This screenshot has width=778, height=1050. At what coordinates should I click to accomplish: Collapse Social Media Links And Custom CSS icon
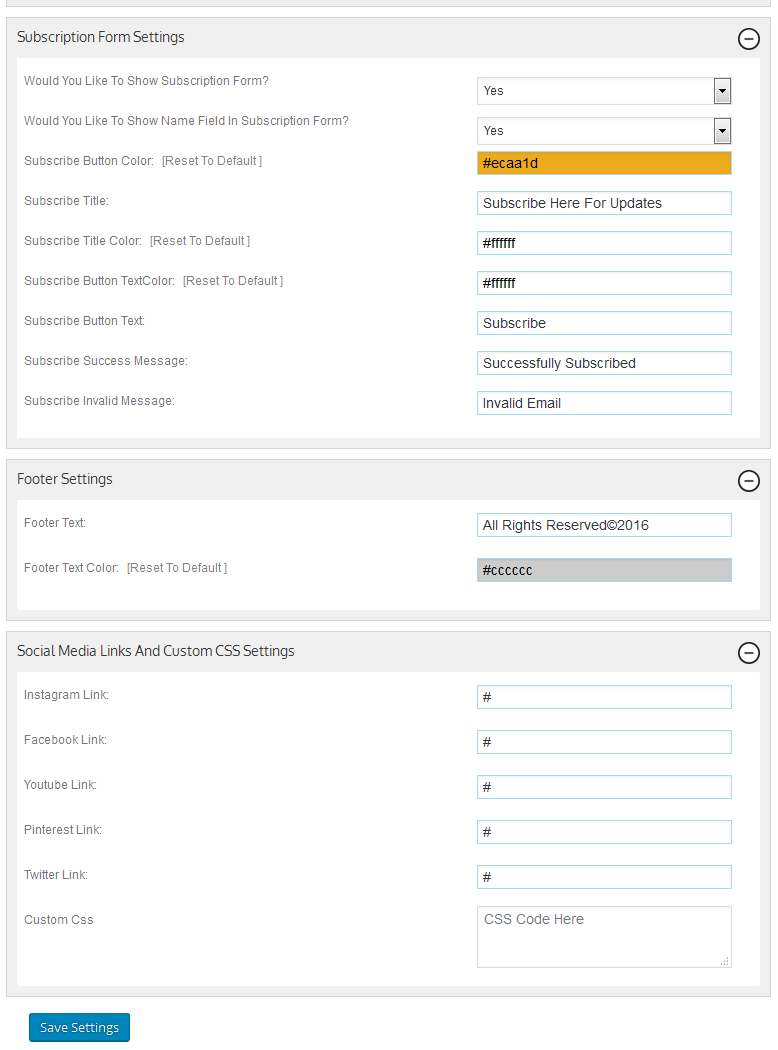pos(749,653)
